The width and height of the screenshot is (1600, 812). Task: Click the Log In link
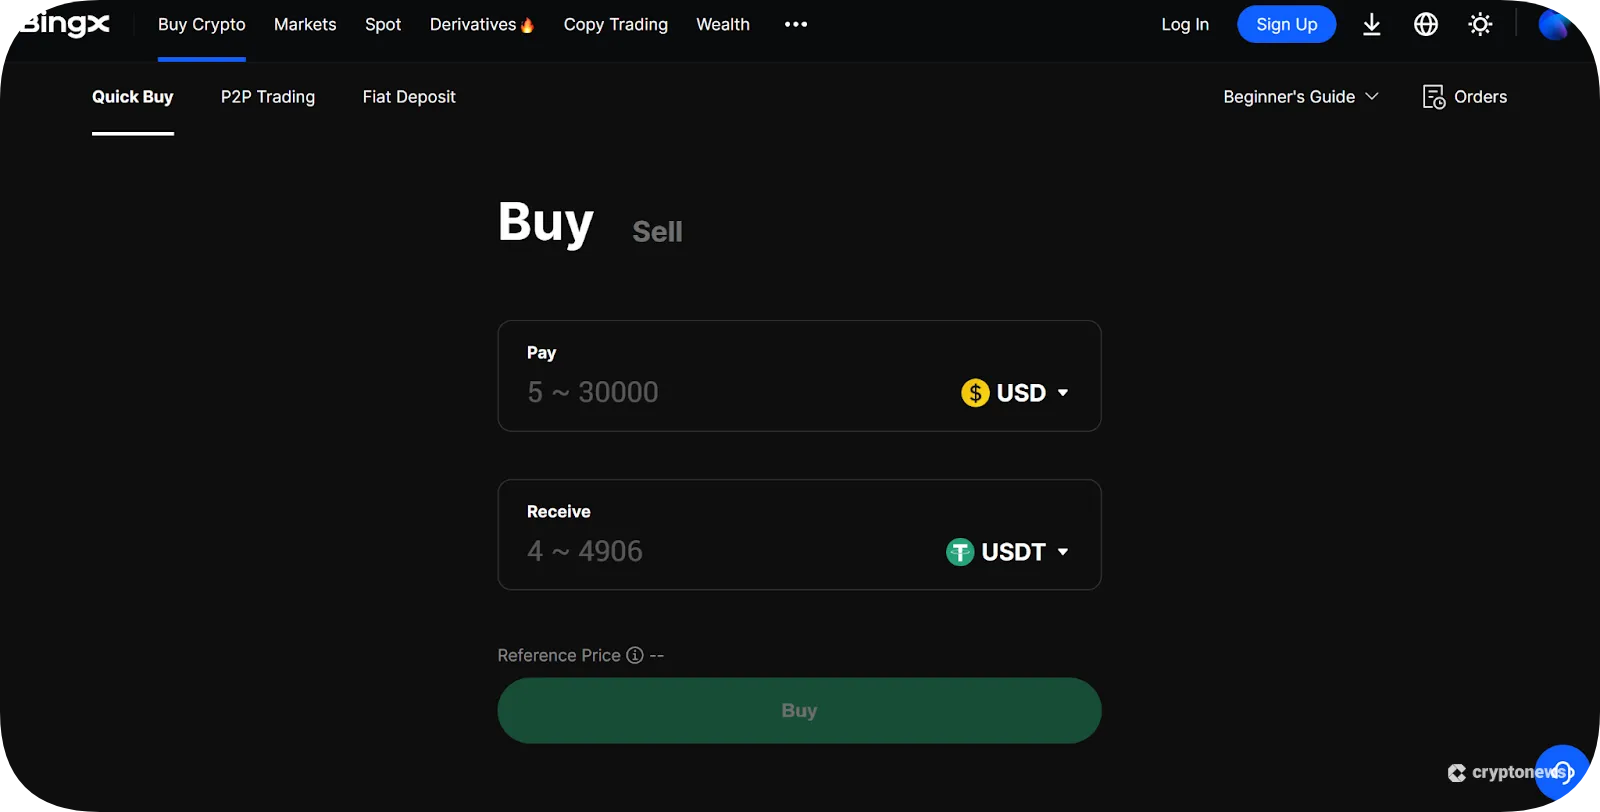coord(1184,24)
